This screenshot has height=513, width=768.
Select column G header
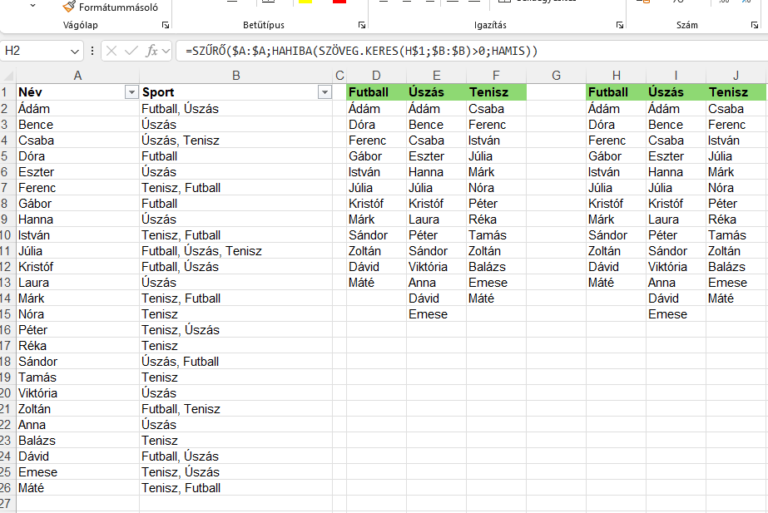pyautogui.click(x=556, y=76)
